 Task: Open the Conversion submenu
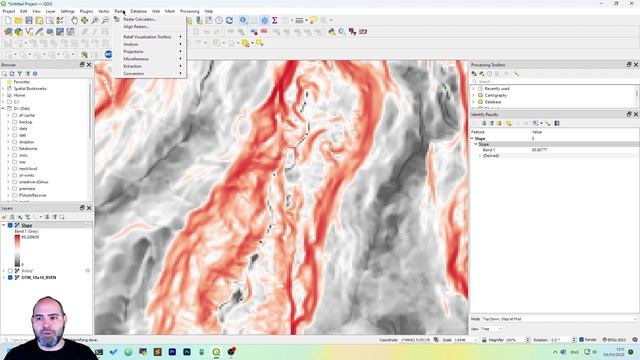pyautogui.click(x=133, y=73)
